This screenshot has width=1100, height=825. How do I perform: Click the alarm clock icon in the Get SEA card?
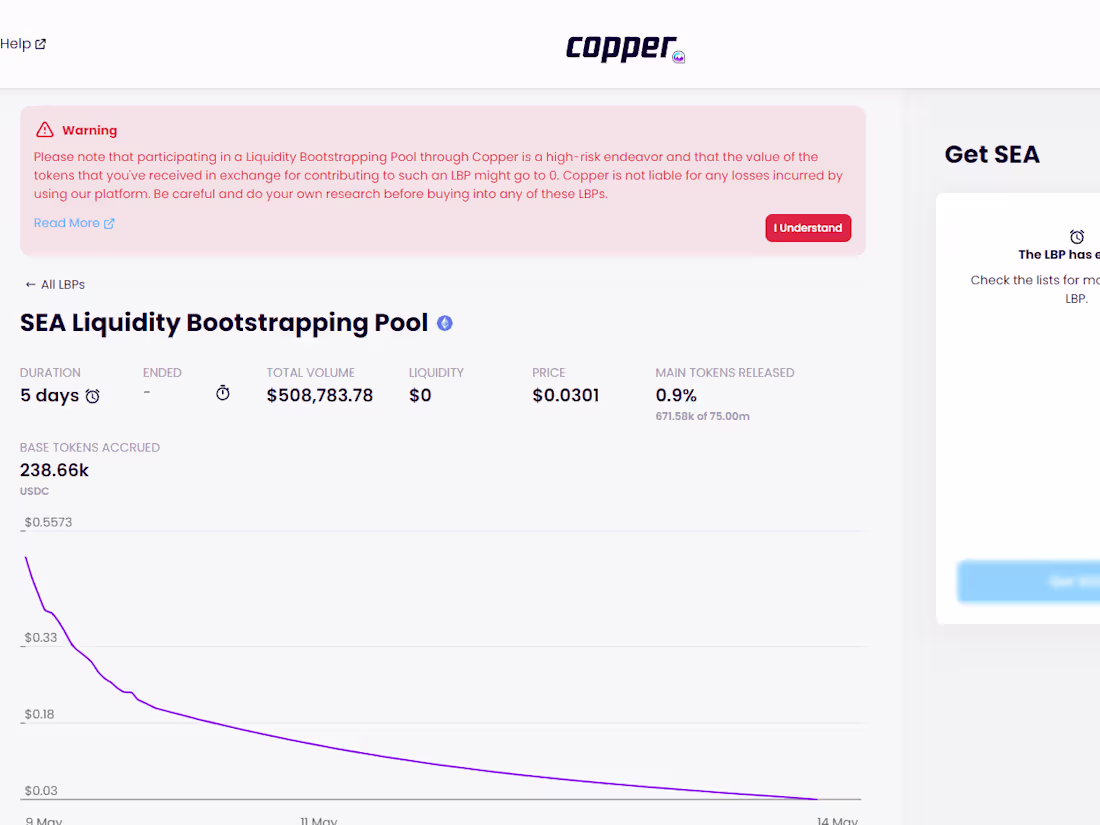point(1077,236)
